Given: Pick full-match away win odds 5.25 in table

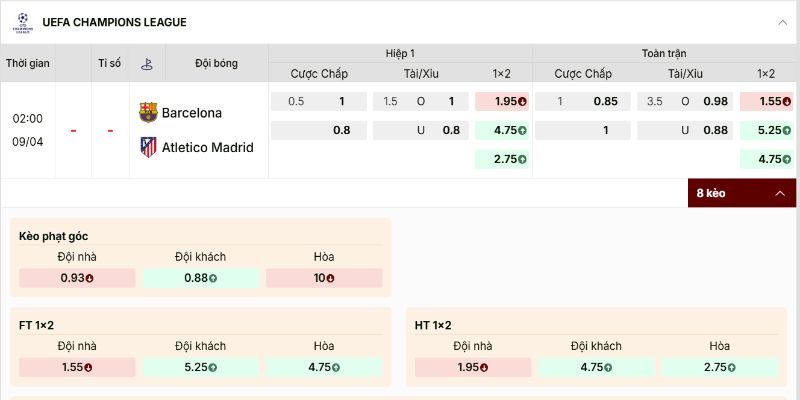Looking at the screenshot, I should tap(767, 130).
